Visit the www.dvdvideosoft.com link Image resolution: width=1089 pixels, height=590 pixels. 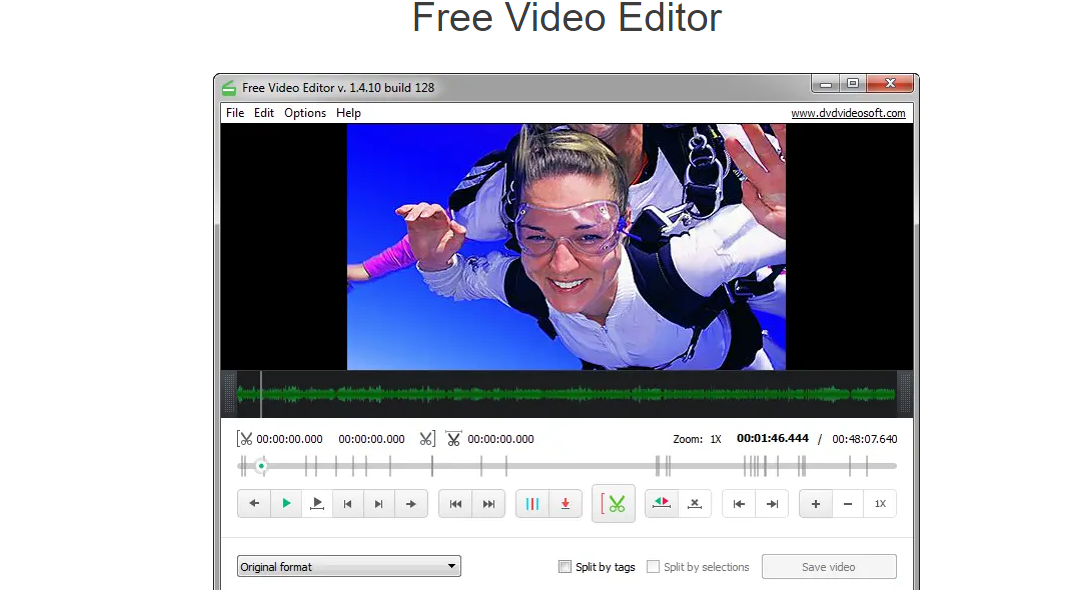pyautogui.click(x=848, y=113)
